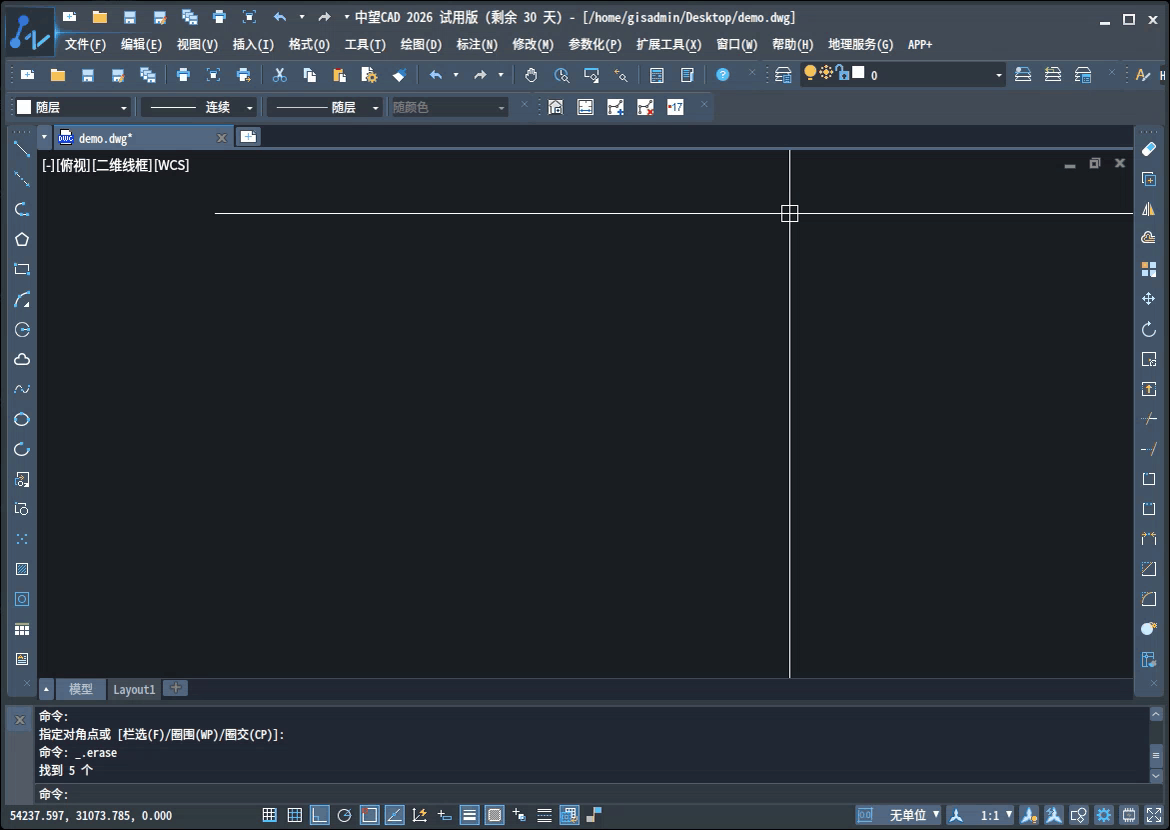Toggle grid display in status bar
1170x830 pixels.
(295, 815)
